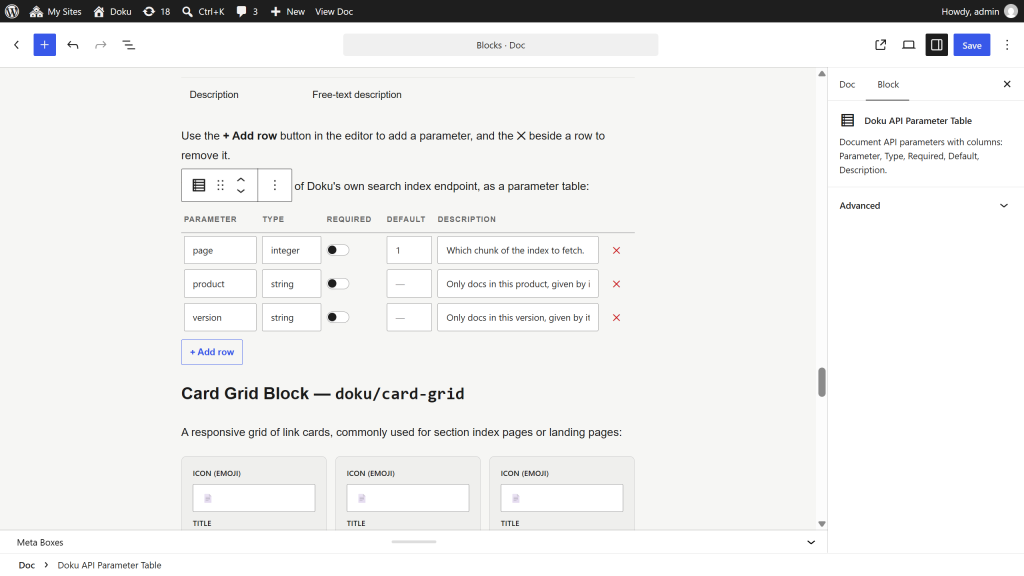Toggle Required for the version parameter
Image resolution: width=1024 pixels, height=576 pixels.
click(338, 317)
